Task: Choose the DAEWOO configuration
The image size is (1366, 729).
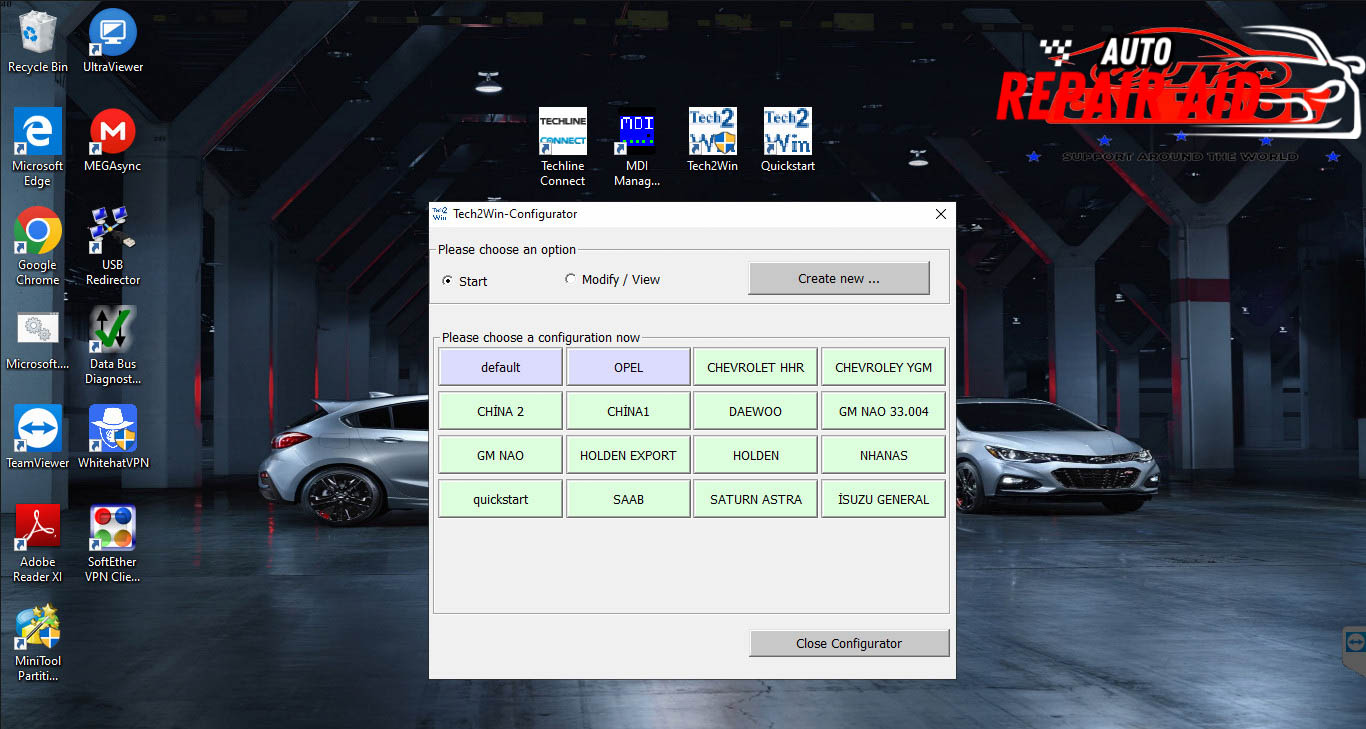Action: (x=755, y=411)
